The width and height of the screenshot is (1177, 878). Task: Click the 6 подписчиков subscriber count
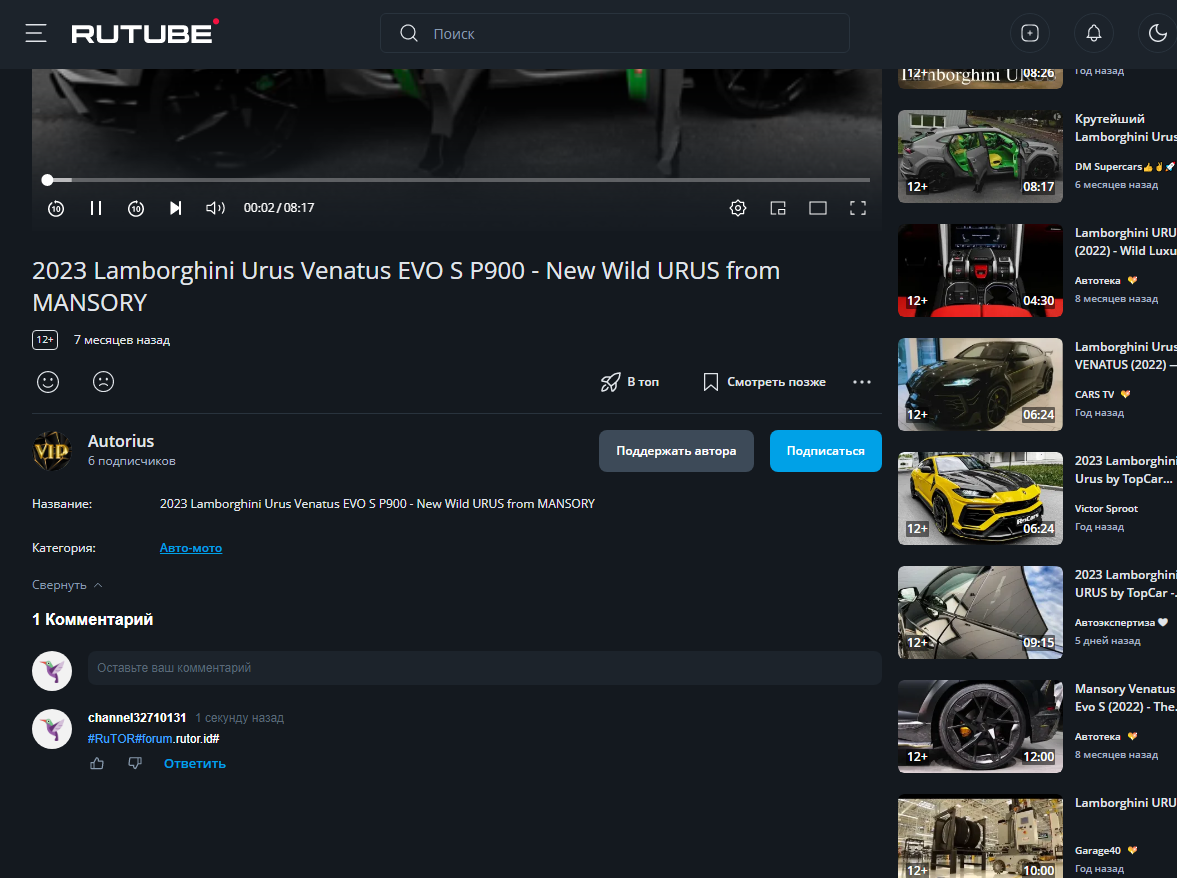coord(131,461)
